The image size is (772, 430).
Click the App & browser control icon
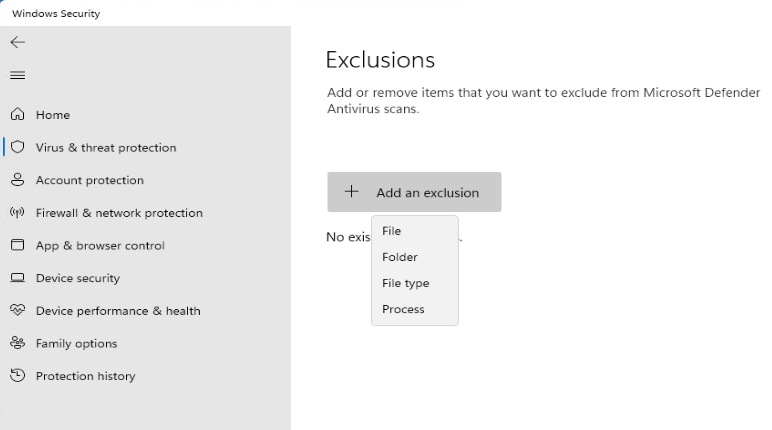tap(17, 245)
